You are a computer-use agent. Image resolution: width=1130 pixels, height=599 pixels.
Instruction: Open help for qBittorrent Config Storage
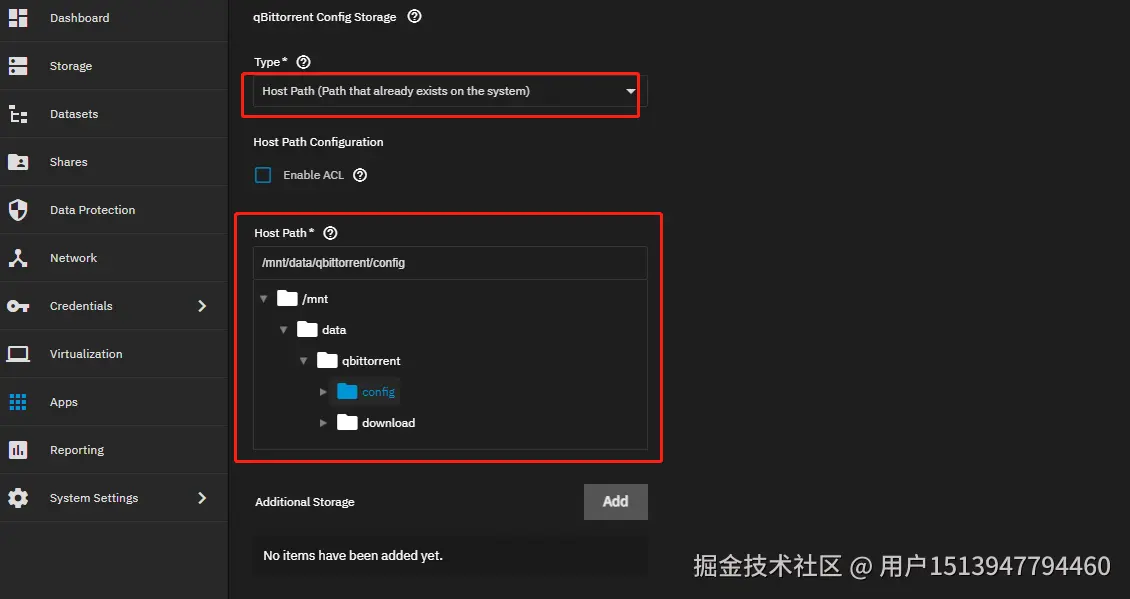pos(414,16)
